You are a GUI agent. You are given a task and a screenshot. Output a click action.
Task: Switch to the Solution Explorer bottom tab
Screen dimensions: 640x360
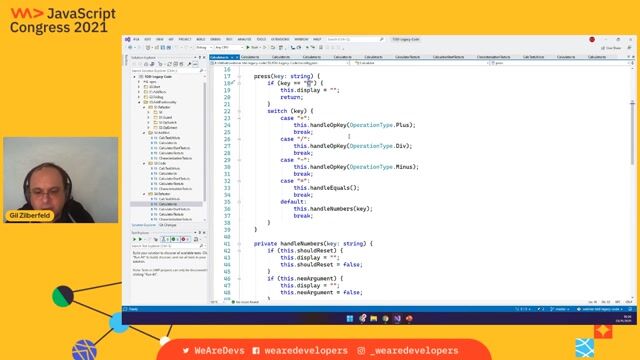coord(144,225)
